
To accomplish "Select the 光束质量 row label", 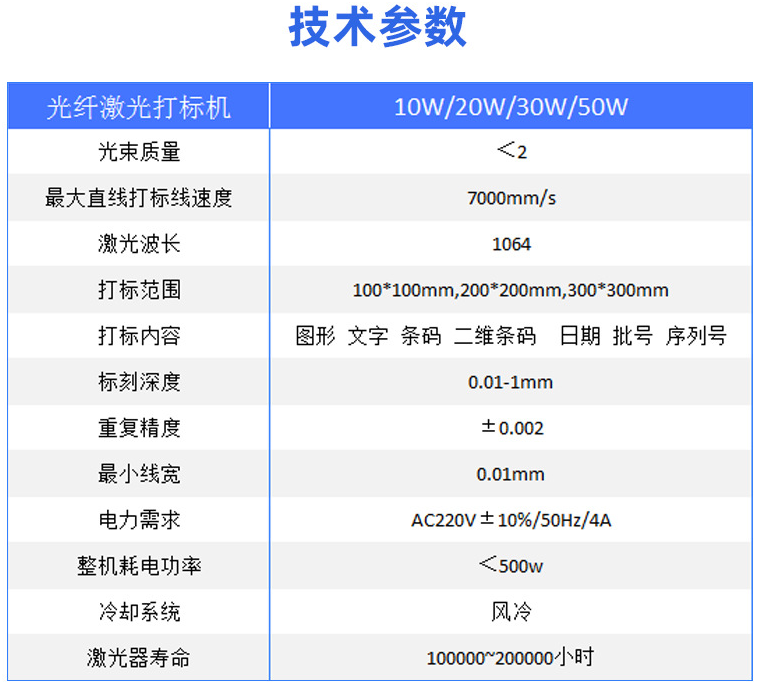I will point(139,152).
